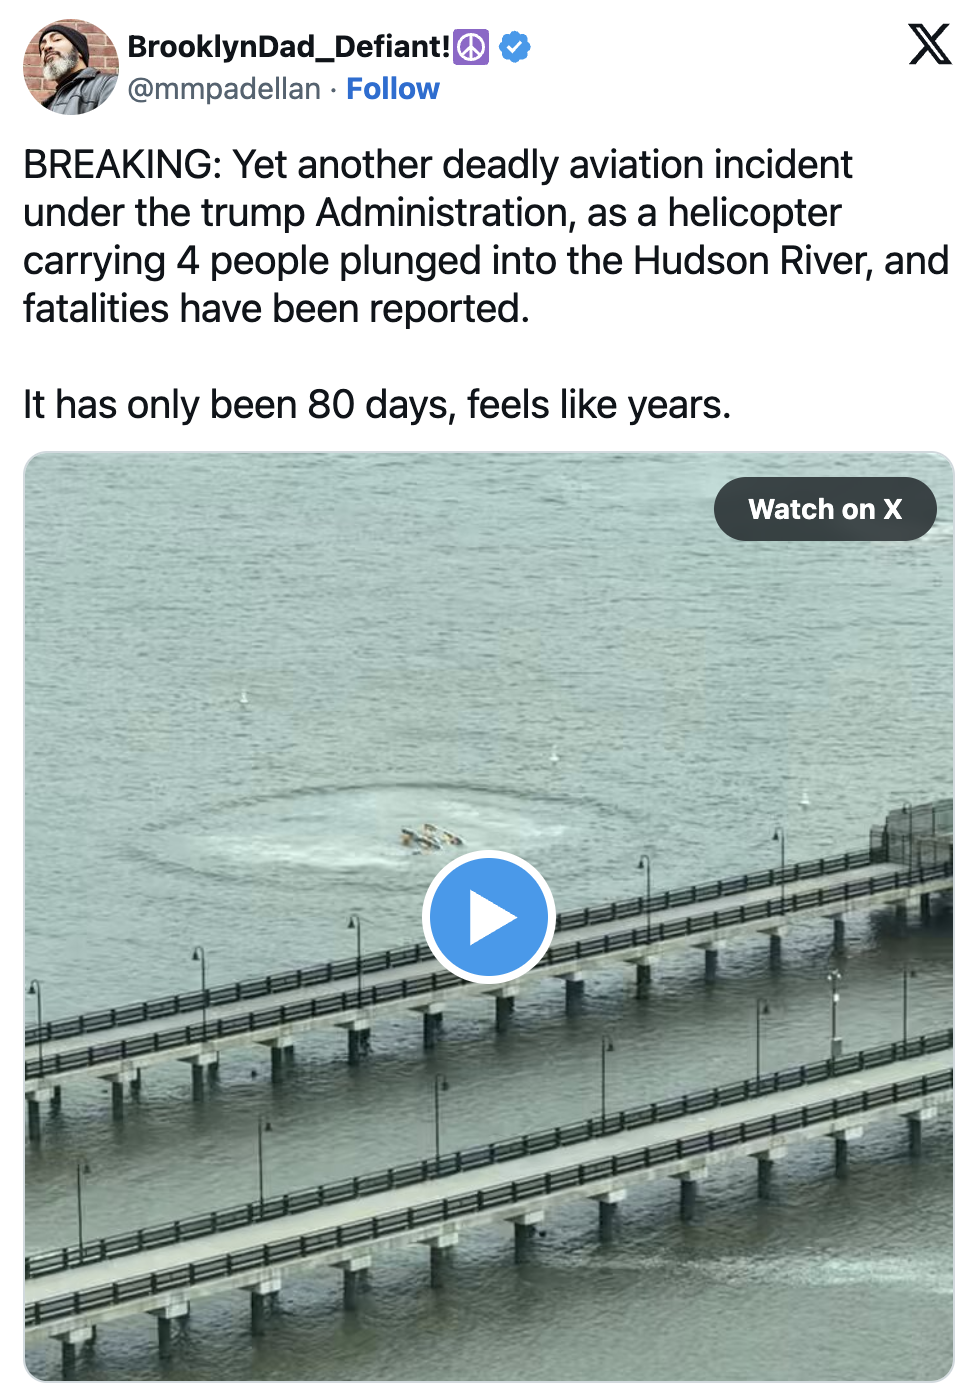Click the helicopter wreckage in the video

432,837
